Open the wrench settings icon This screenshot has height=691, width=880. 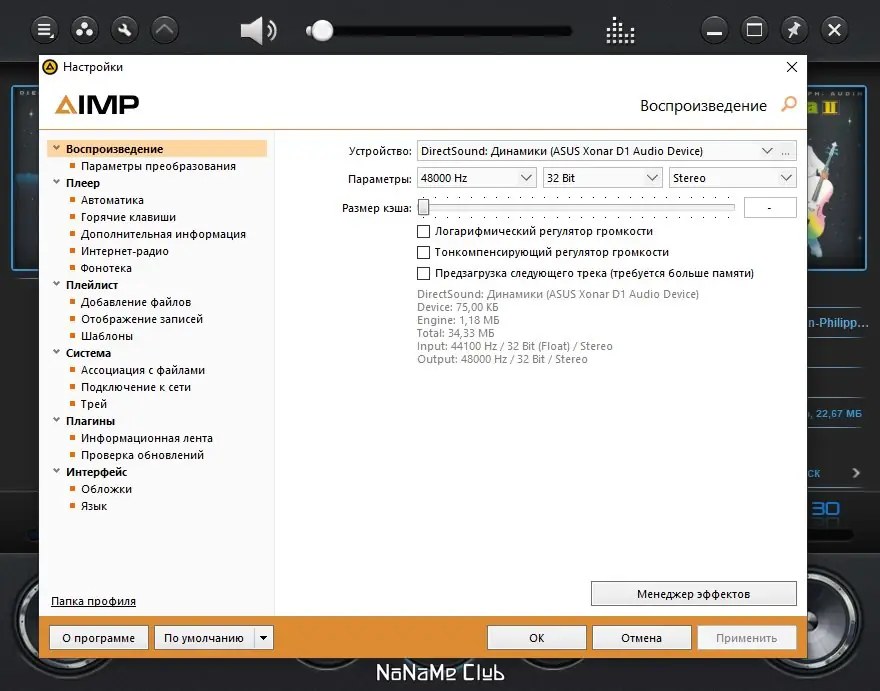tap(125, 30)
